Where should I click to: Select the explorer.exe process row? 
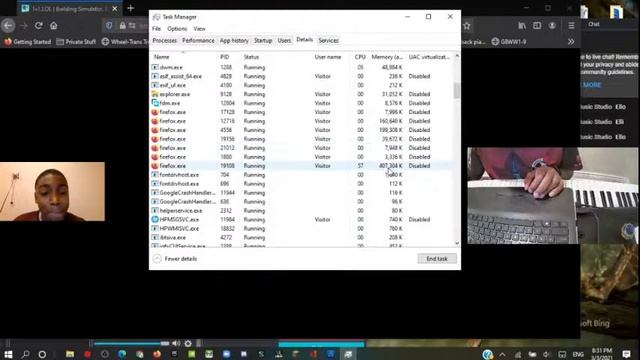(x=302, y=94)
